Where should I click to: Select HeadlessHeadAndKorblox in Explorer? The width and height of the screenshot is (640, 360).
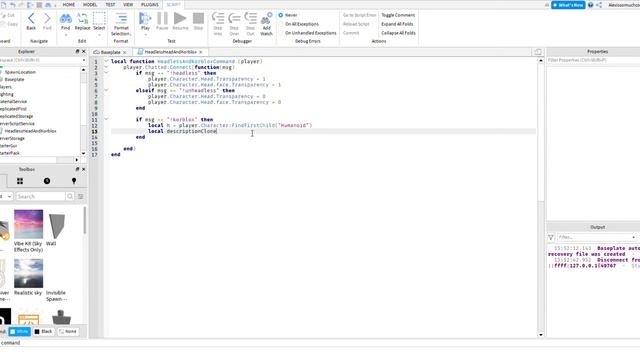30,131
